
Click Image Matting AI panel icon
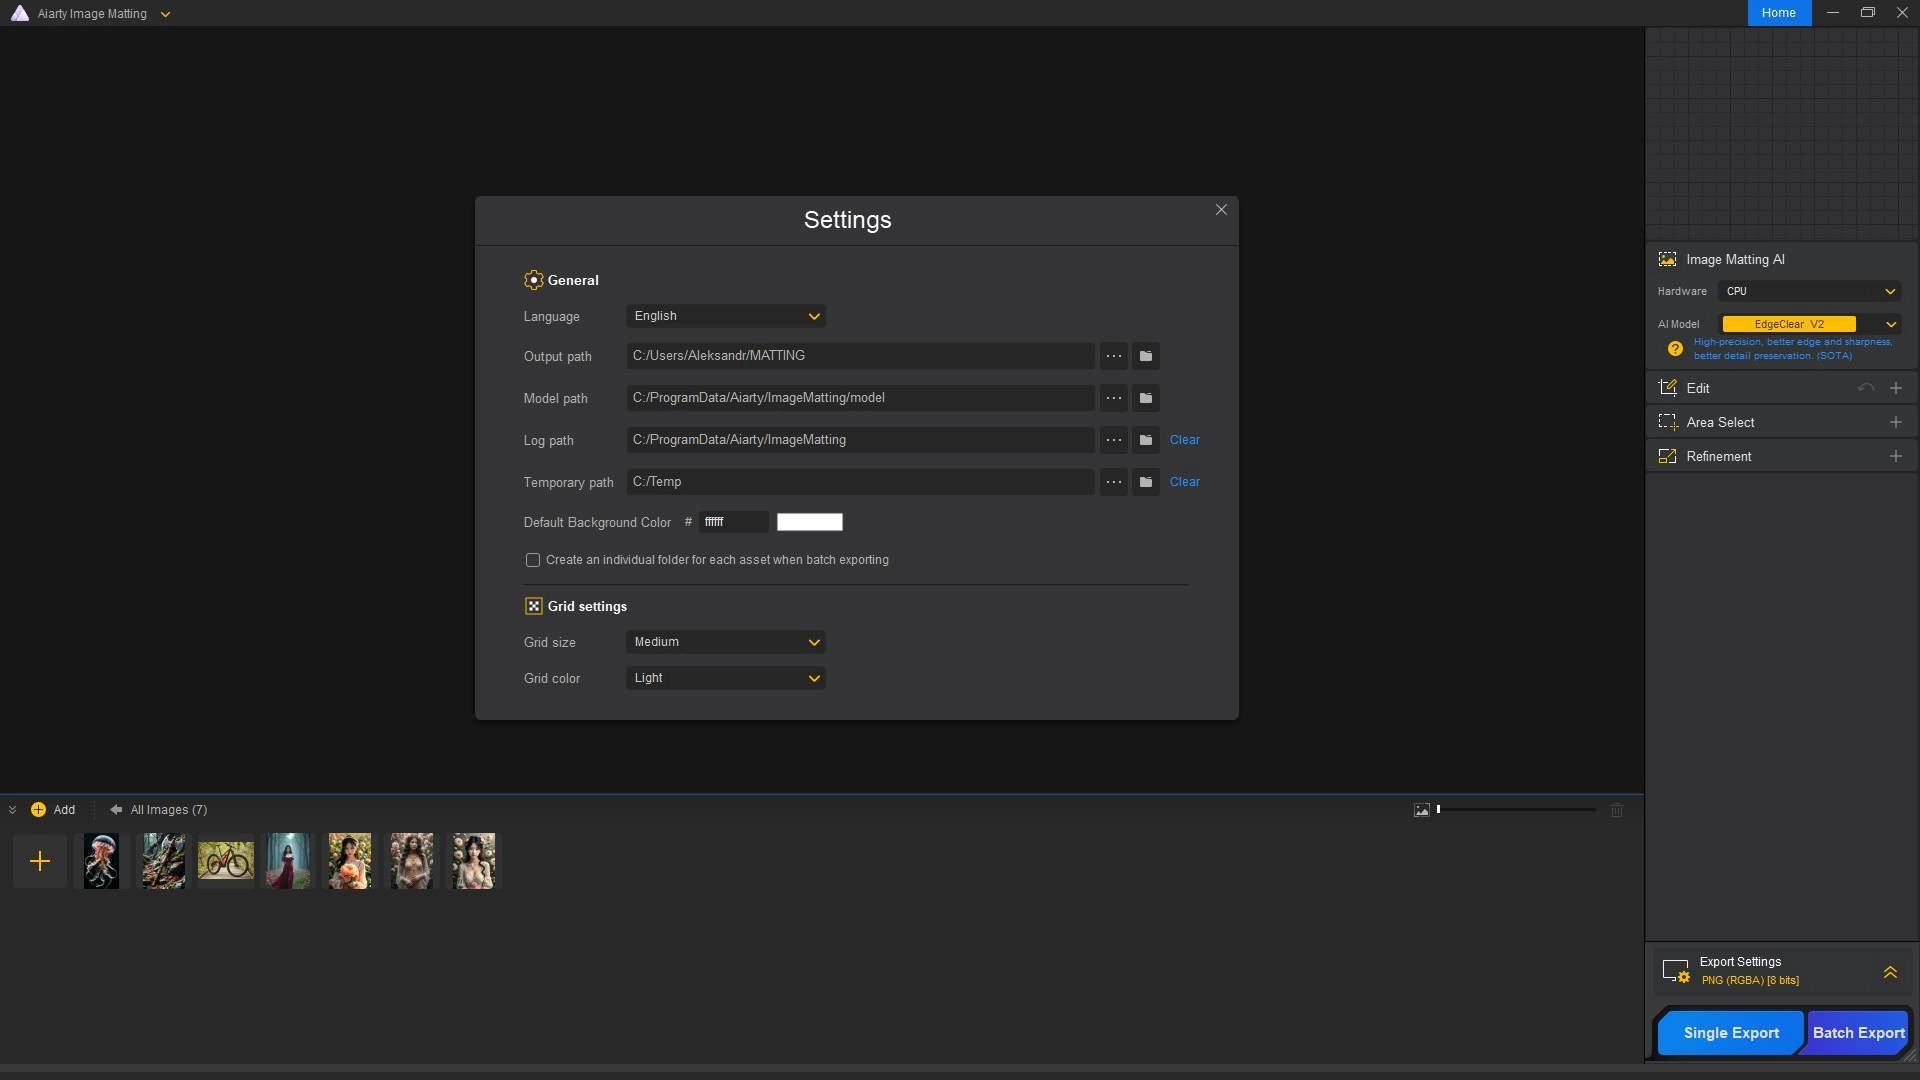click(1667, 259)
